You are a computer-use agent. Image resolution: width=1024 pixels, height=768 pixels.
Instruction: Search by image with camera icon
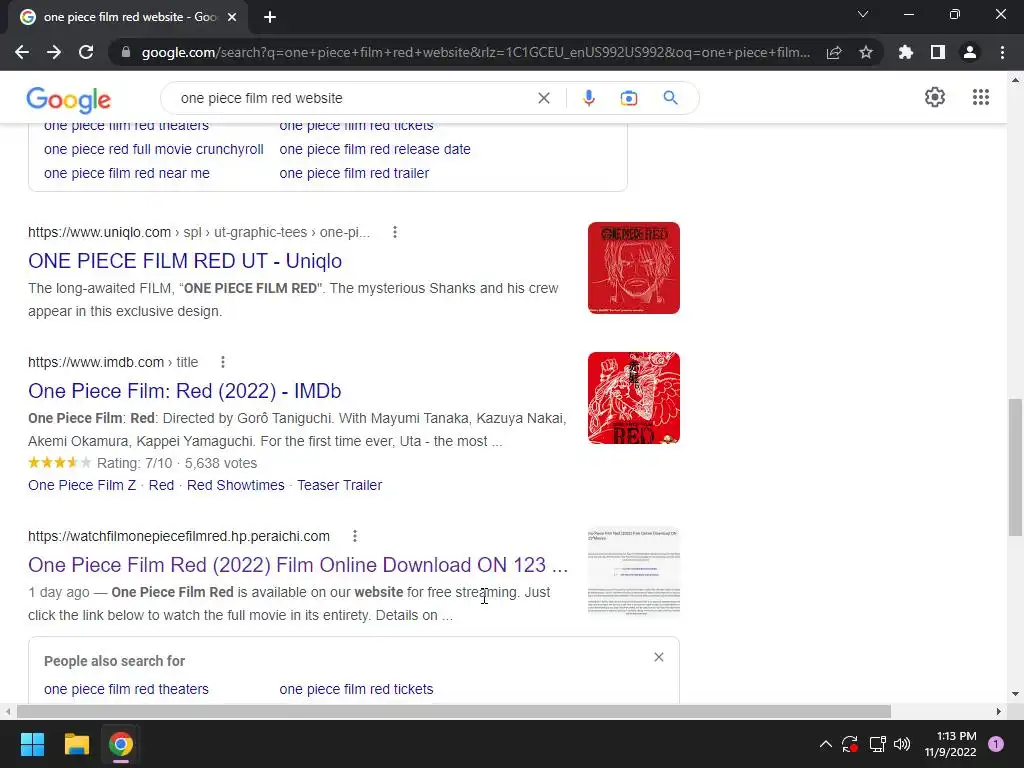click(628, 98)
